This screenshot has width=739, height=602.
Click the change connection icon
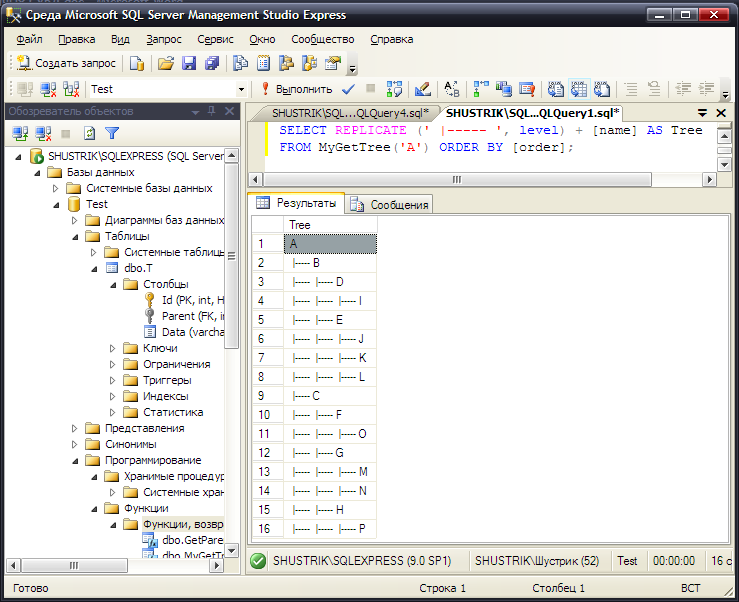pos(71,89)
